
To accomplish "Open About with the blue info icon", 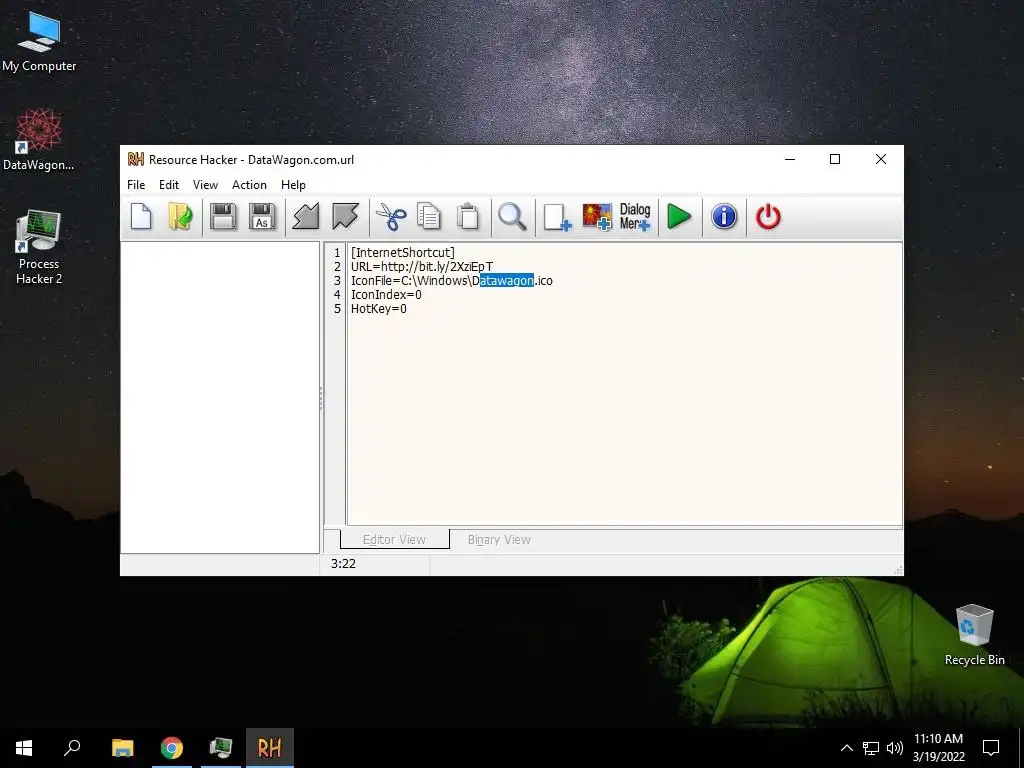I will click(724, 217).
